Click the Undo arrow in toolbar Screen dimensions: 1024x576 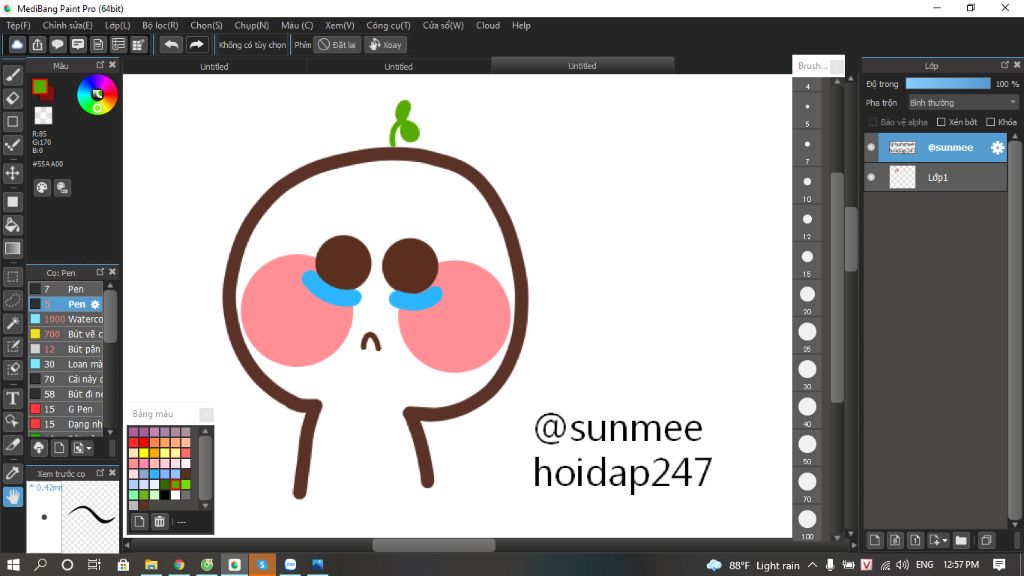coord(171,44)
